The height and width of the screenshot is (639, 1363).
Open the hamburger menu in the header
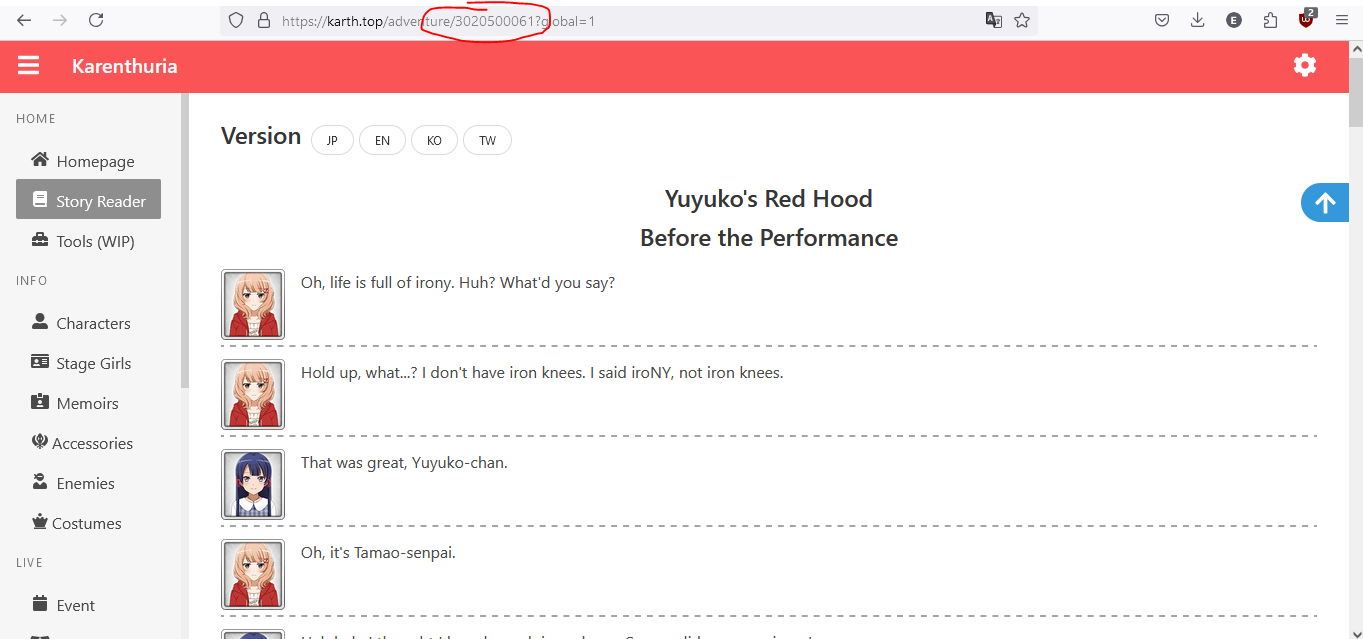(28, 66)
